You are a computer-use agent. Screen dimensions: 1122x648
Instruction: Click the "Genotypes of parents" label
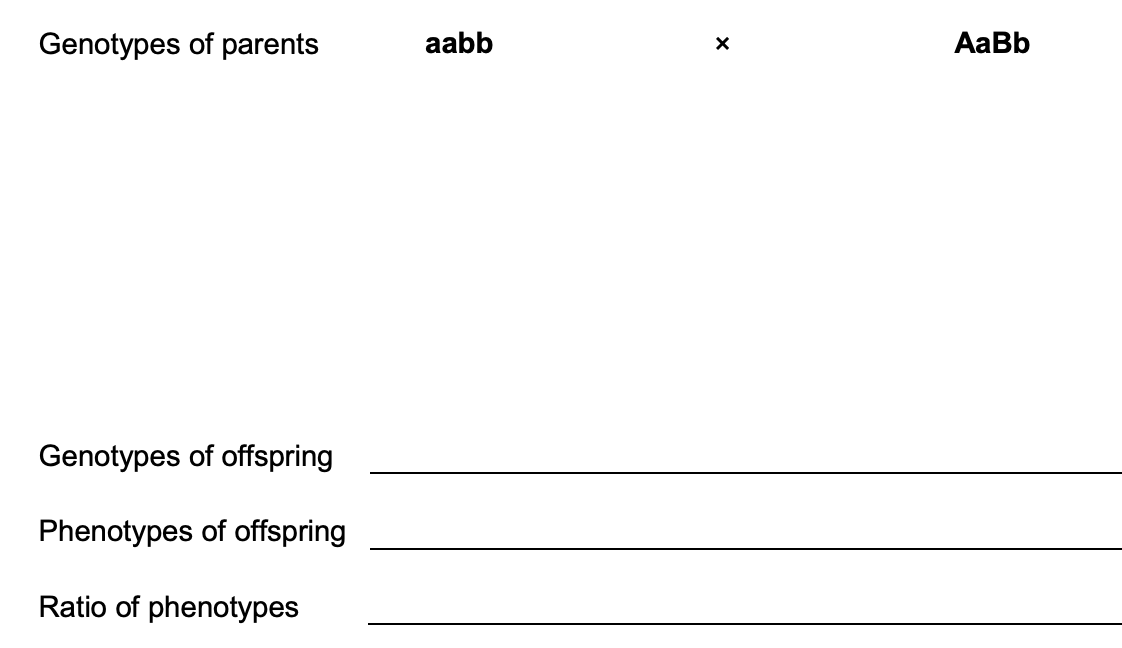pos(179,45)
